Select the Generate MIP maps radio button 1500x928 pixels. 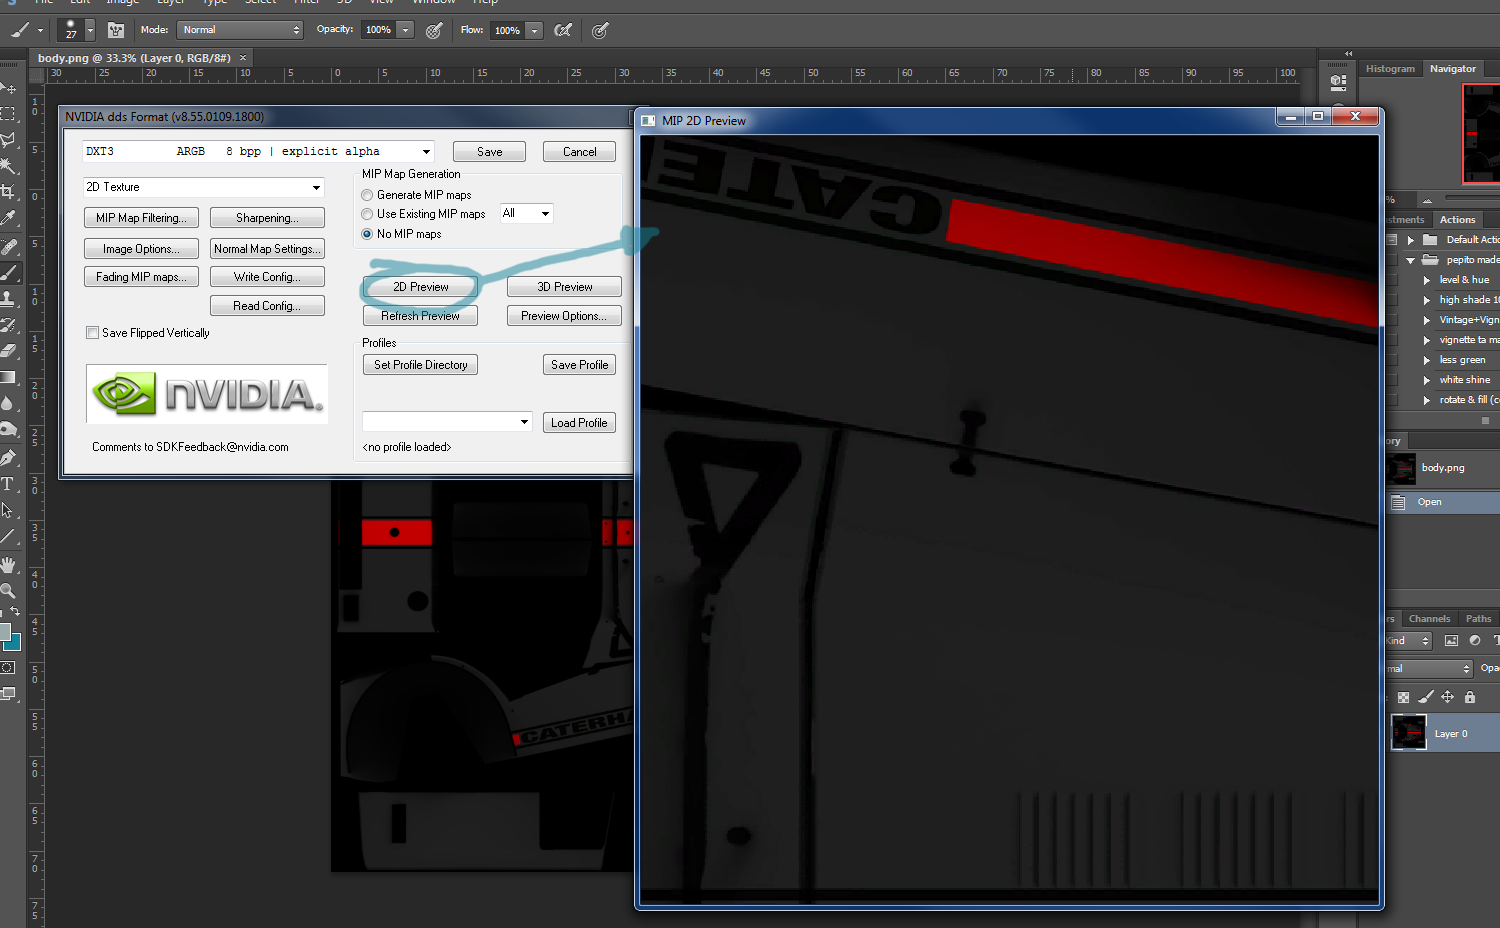click(367, 194)
